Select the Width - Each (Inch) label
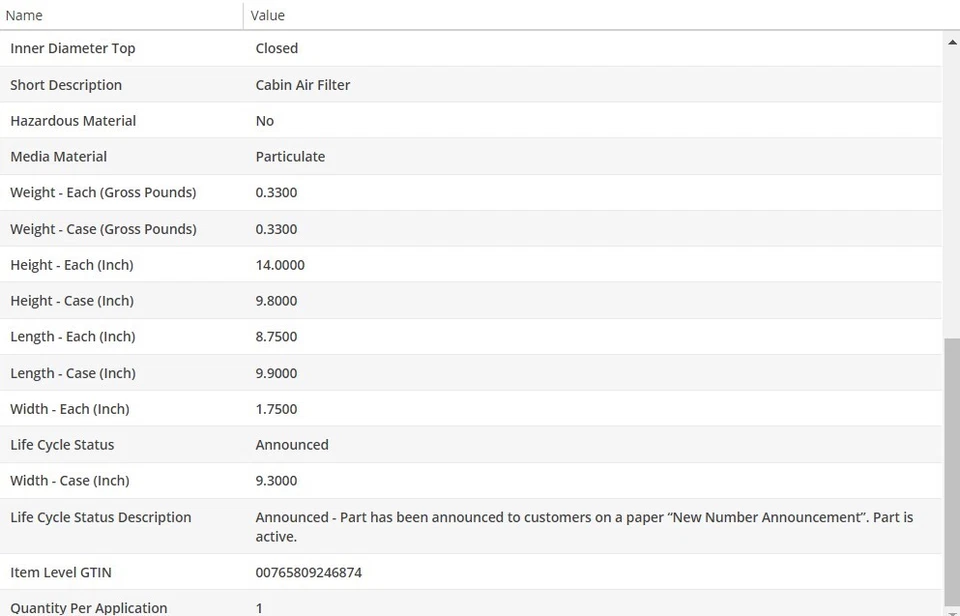The width and height of the screenshot is (960, 616). click(x=70, y=409)
